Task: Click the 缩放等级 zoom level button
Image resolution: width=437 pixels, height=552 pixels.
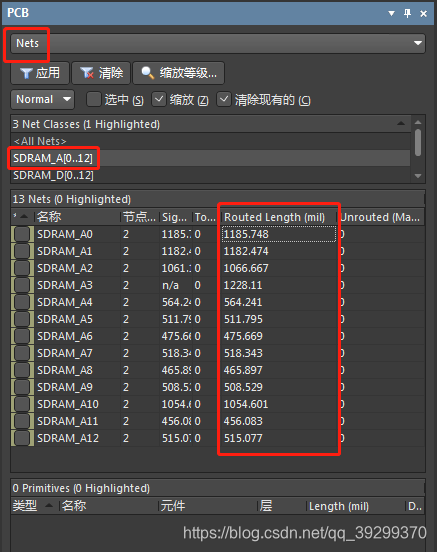Action: tap(179, 73)
